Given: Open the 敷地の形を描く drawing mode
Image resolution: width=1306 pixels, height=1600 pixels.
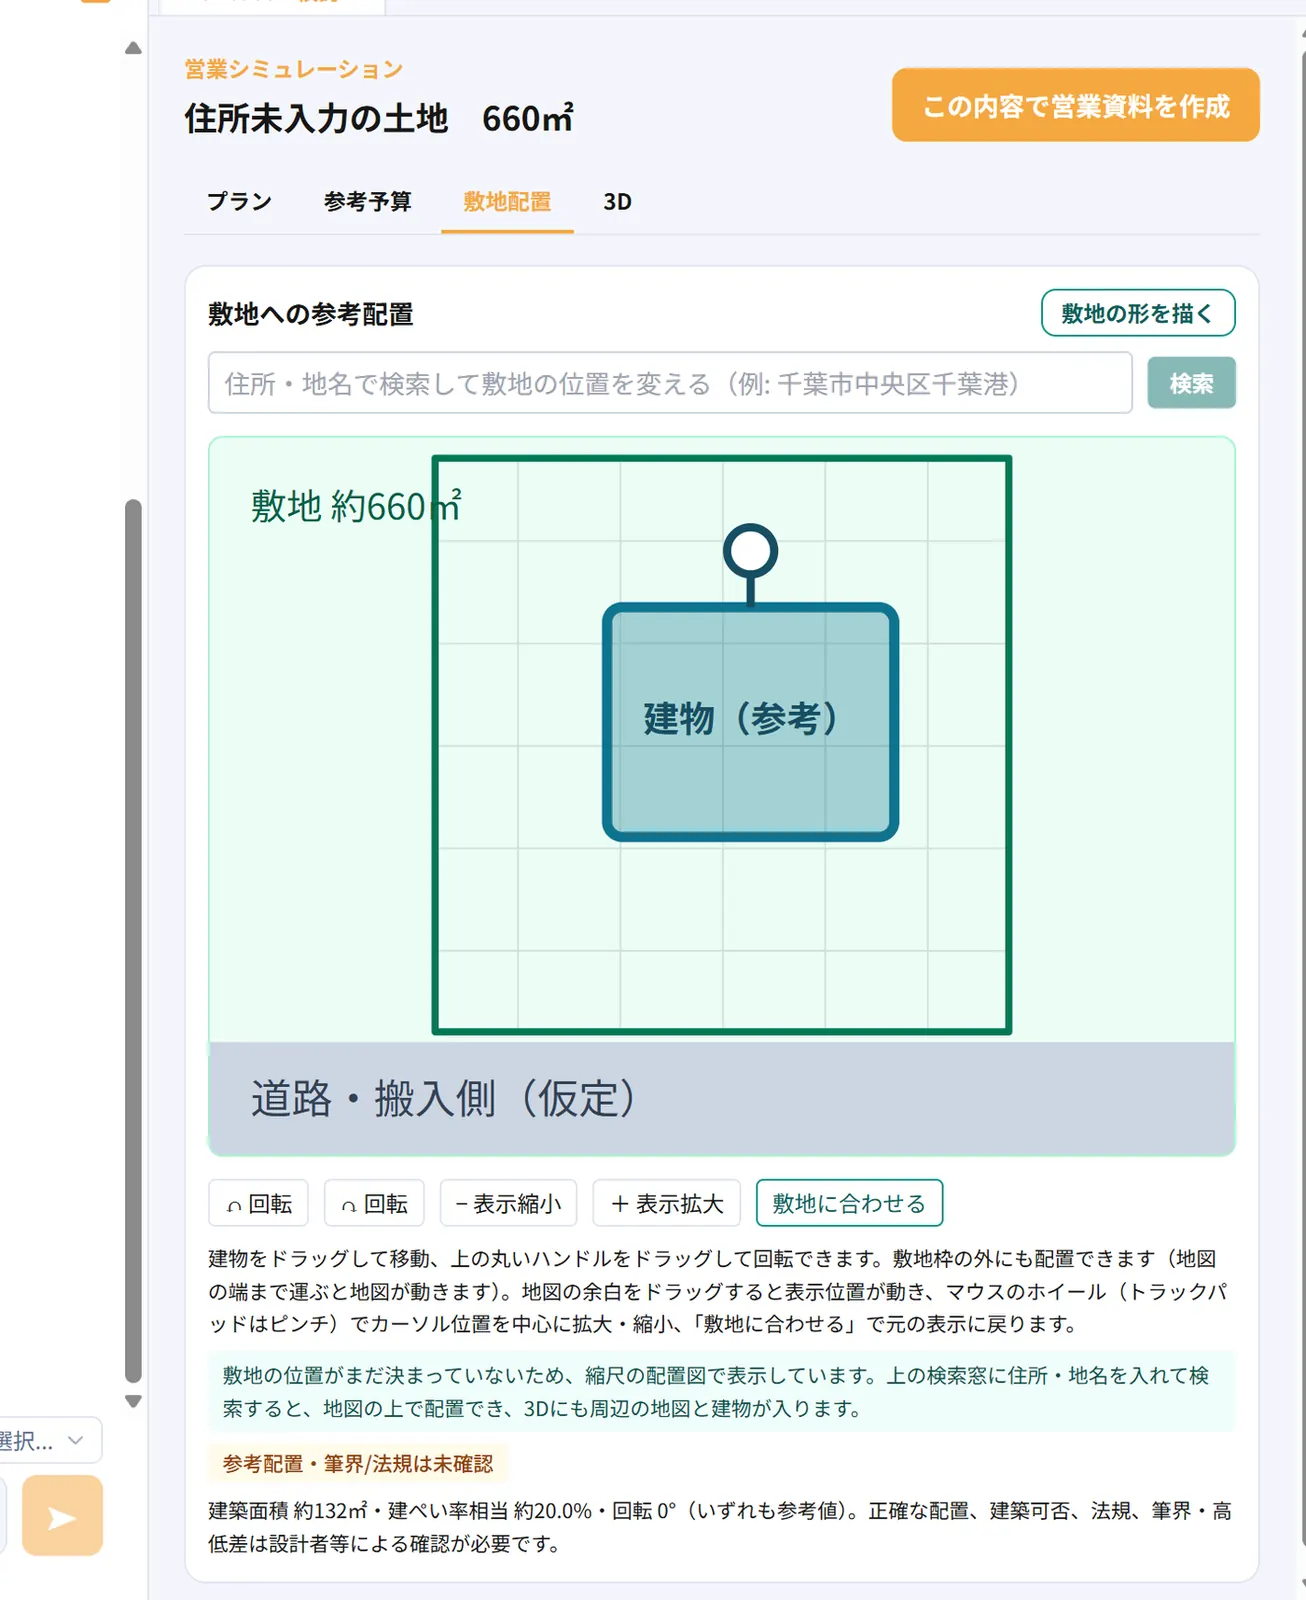Looking at the screenshot, I should click(1138, 313).
